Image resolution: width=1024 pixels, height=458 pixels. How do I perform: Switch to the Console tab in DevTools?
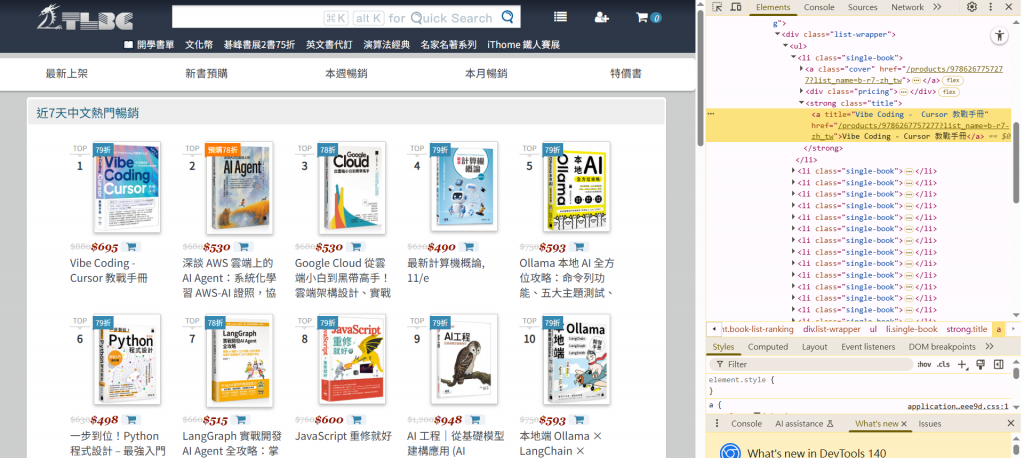(819, 7)
